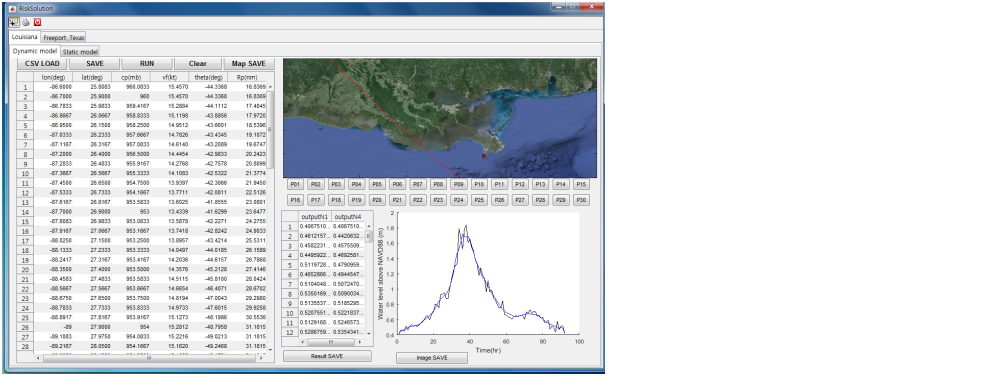The image size is (1000, 375).
Task: Click the CSV LOAD button
Action: [42, 64]
